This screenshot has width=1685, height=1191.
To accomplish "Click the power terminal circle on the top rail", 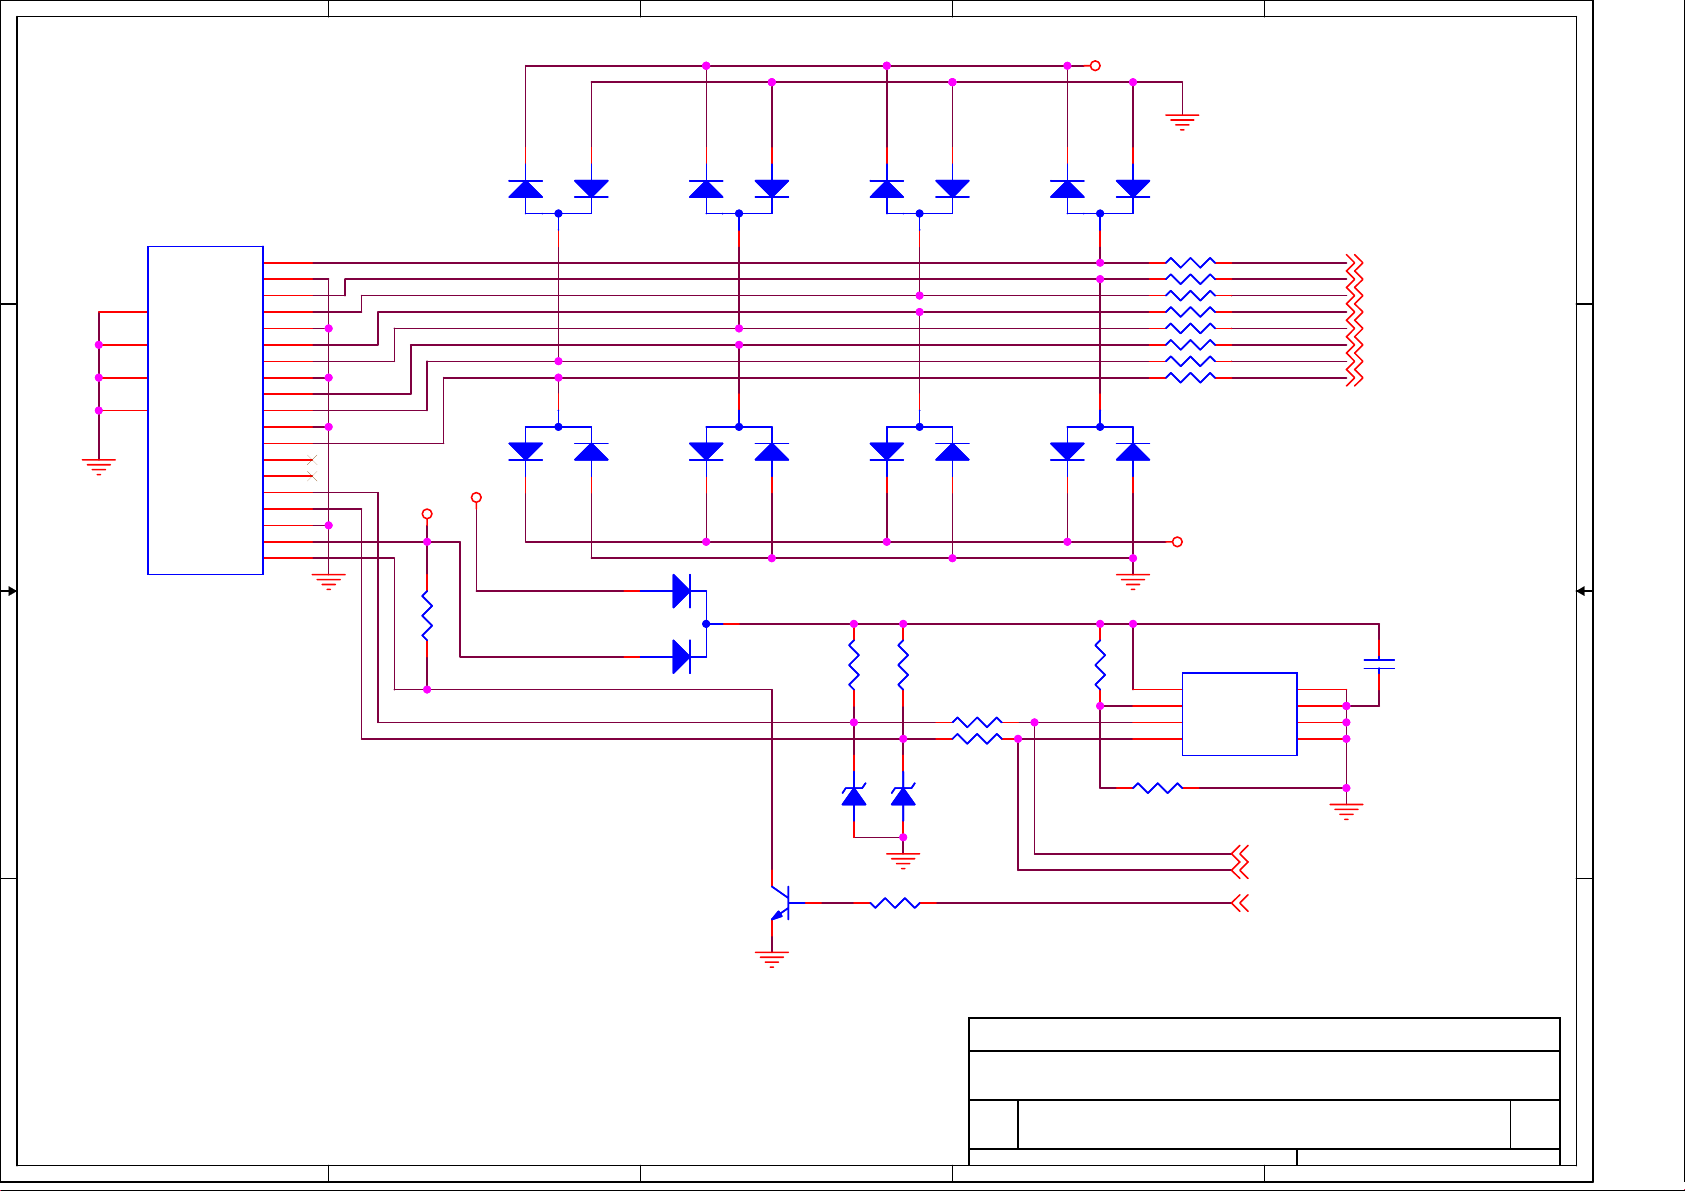I will [x=1095, y=66].
